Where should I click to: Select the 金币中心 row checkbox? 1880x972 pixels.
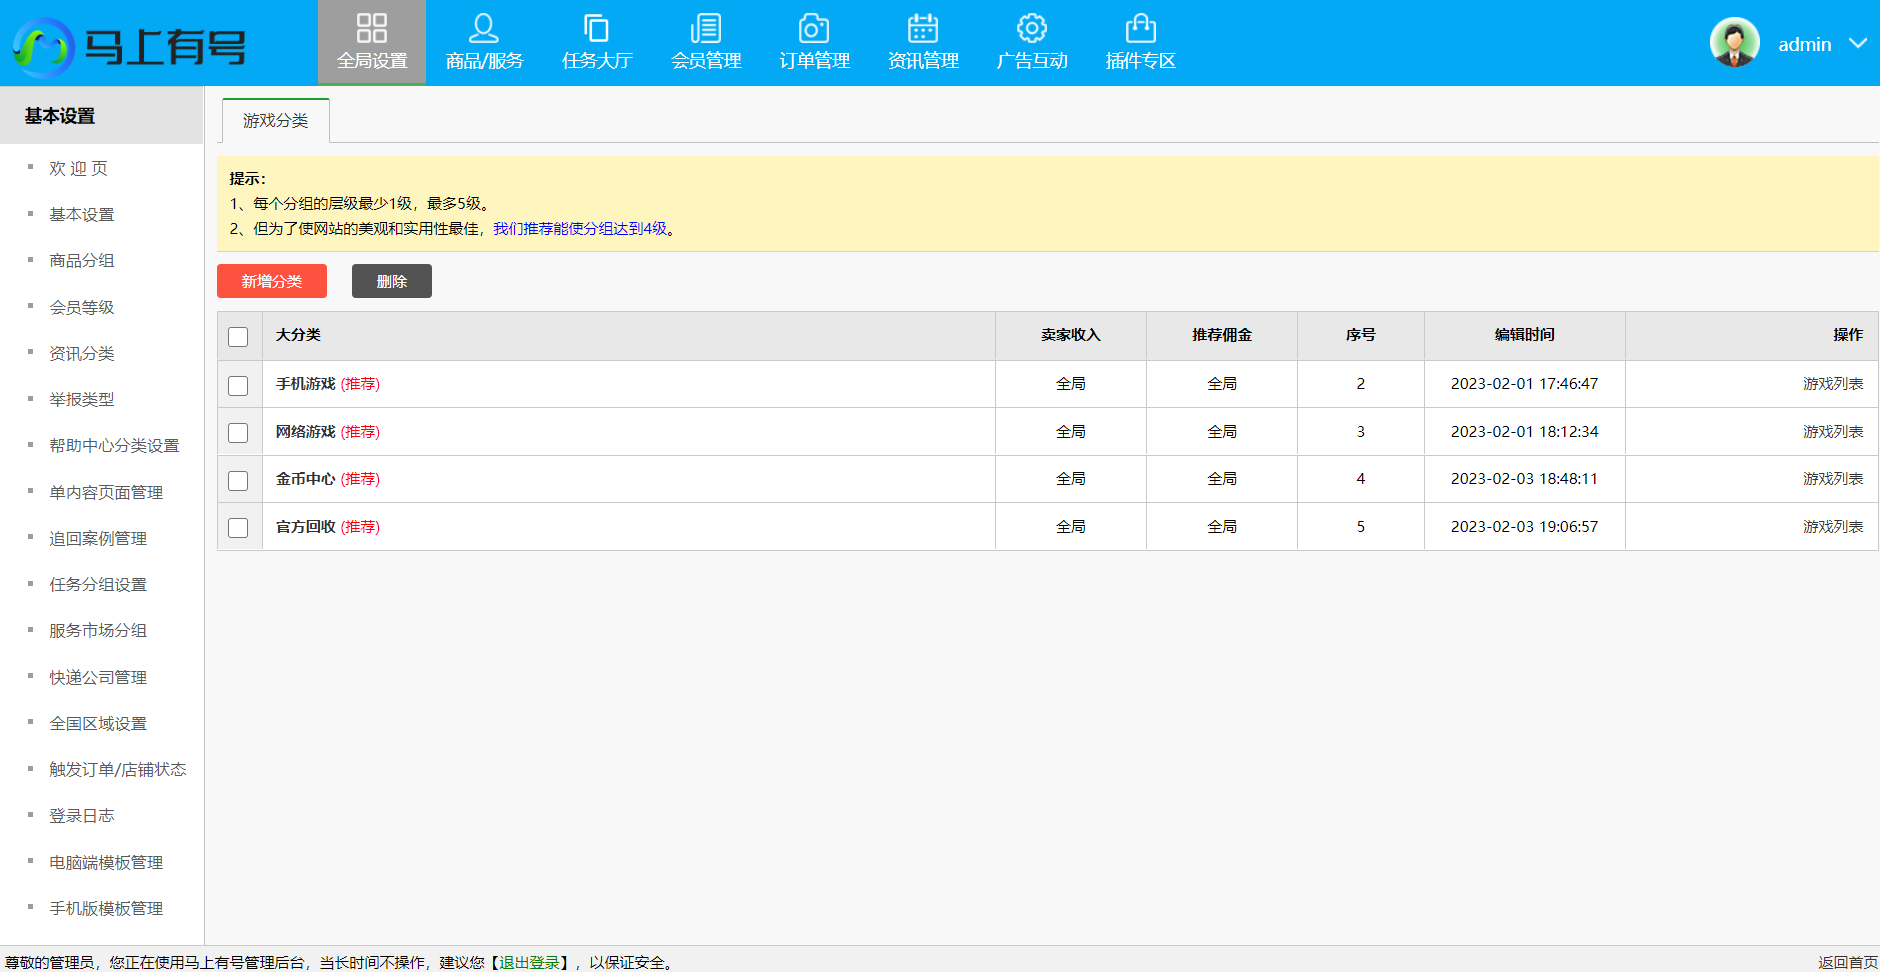(238, 480)
